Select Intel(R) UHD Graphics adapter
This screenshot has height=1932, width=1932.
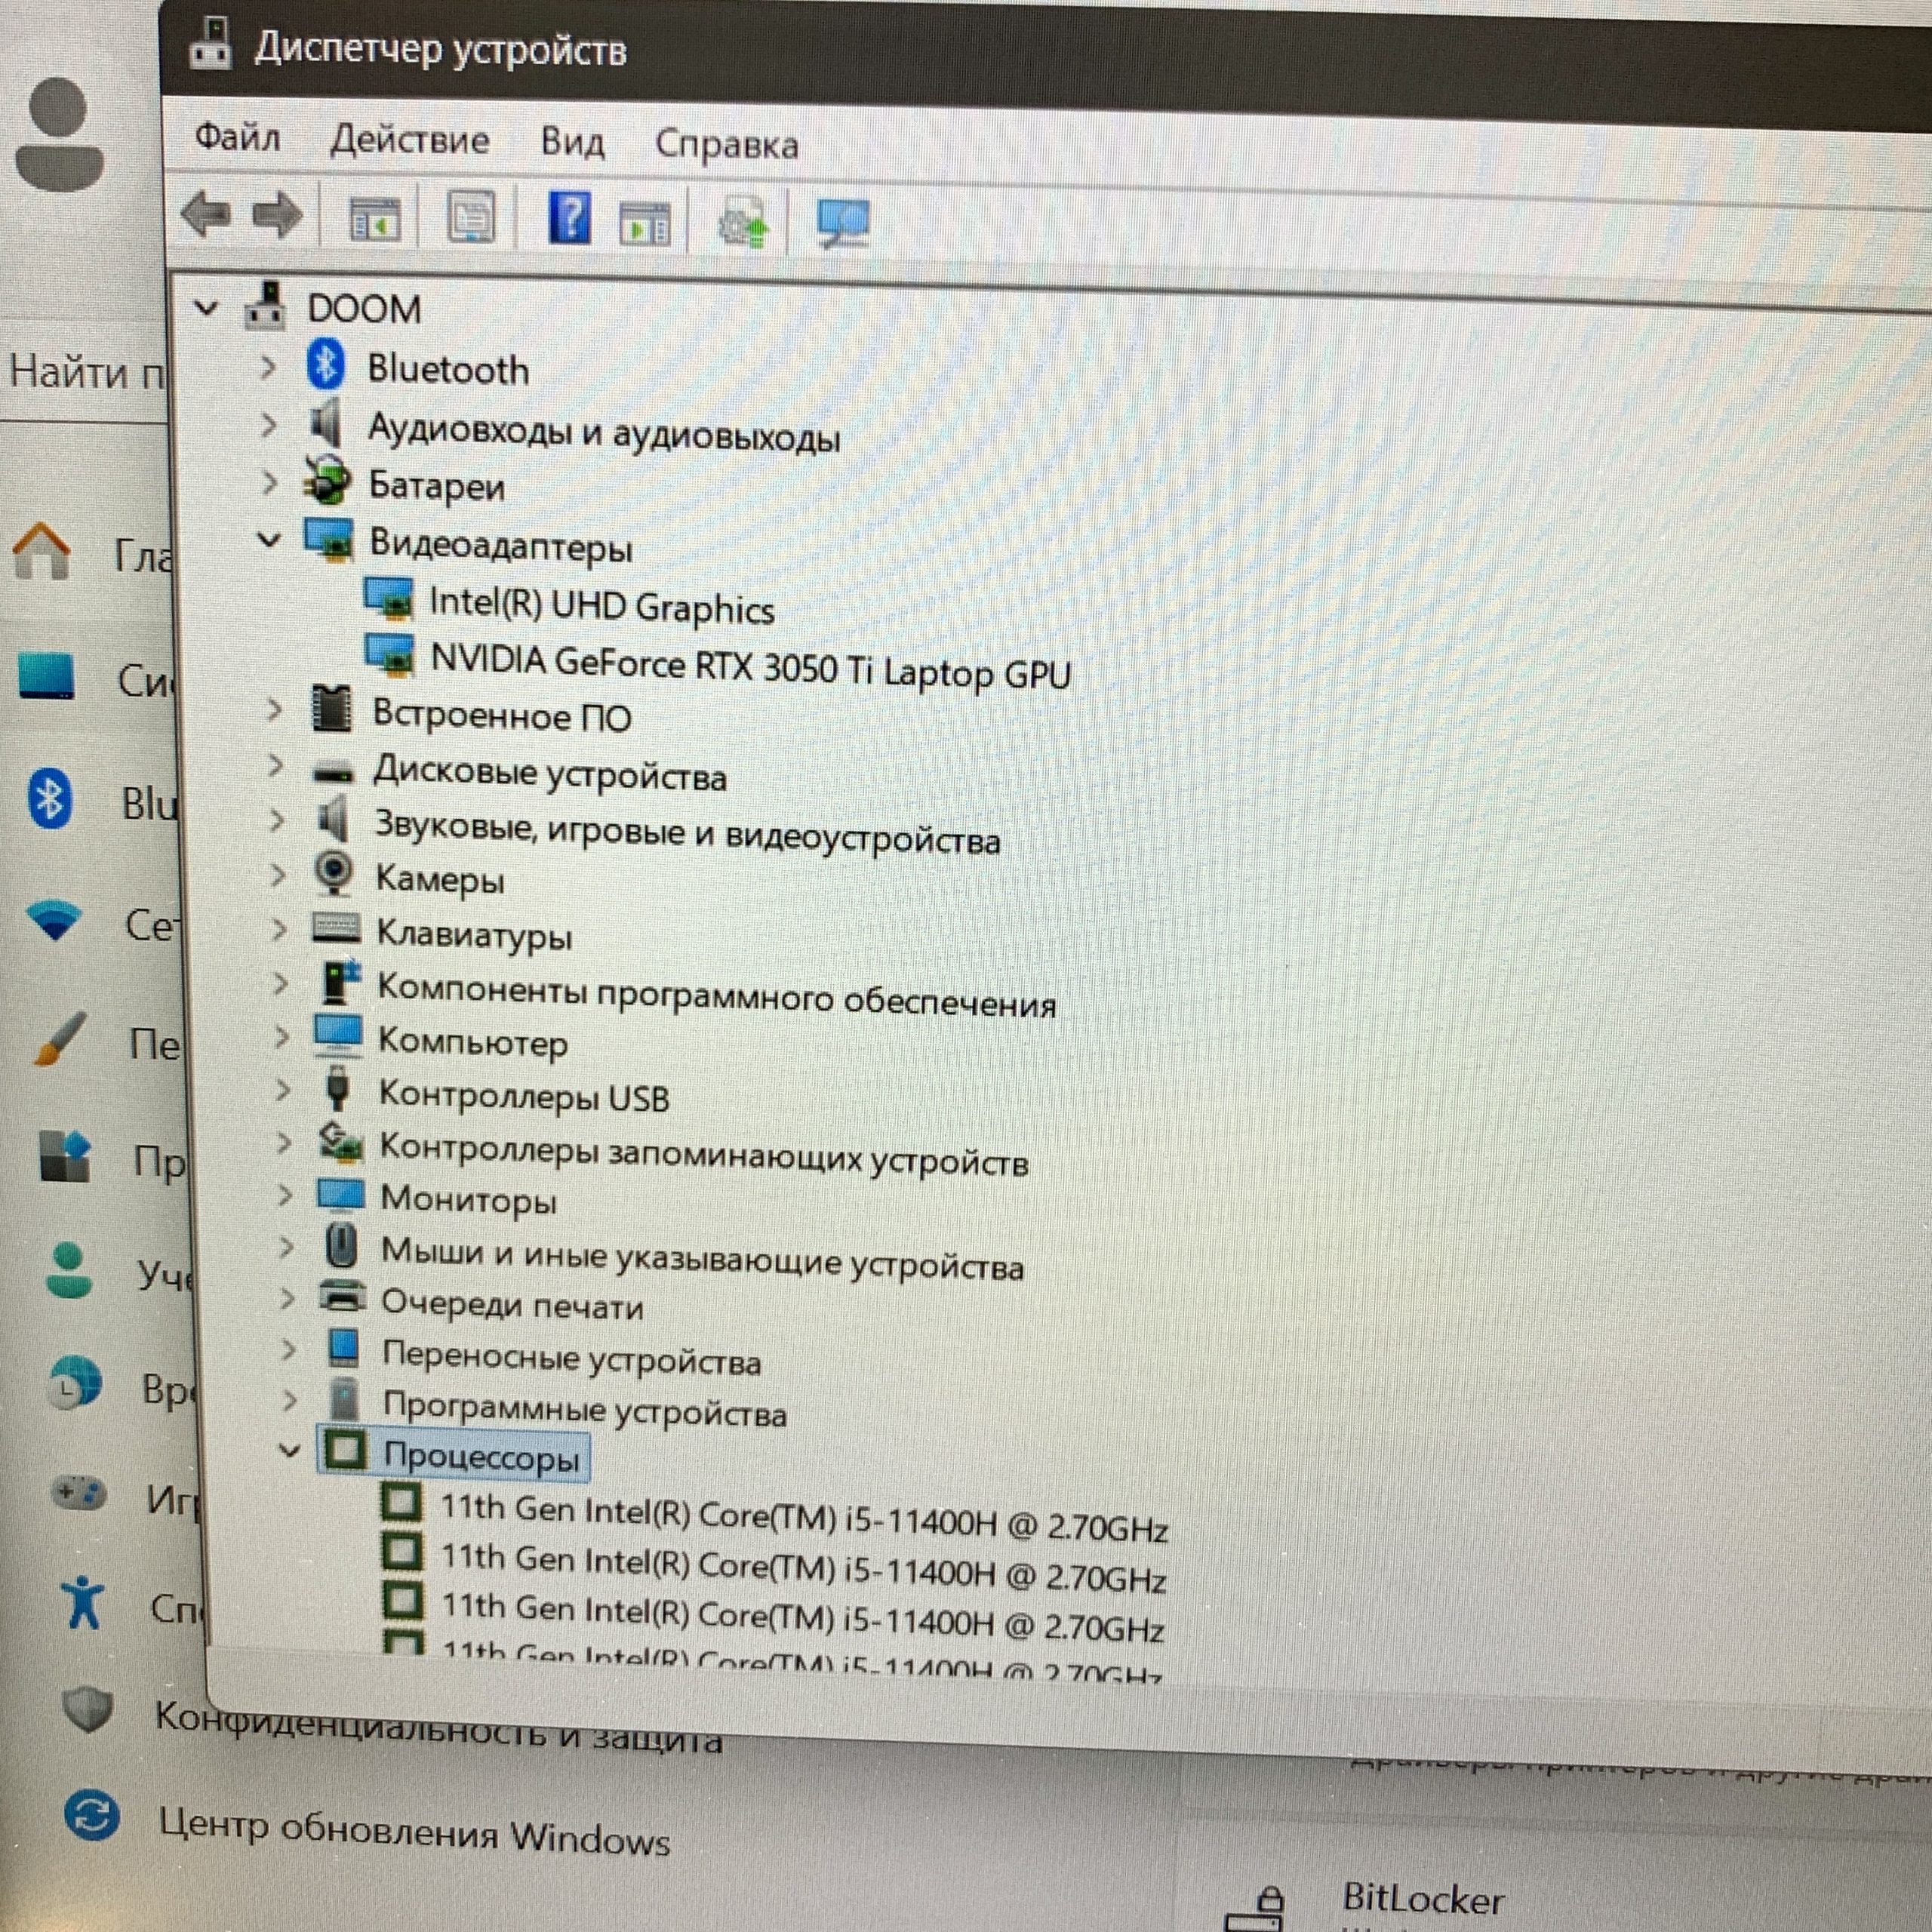601,606
